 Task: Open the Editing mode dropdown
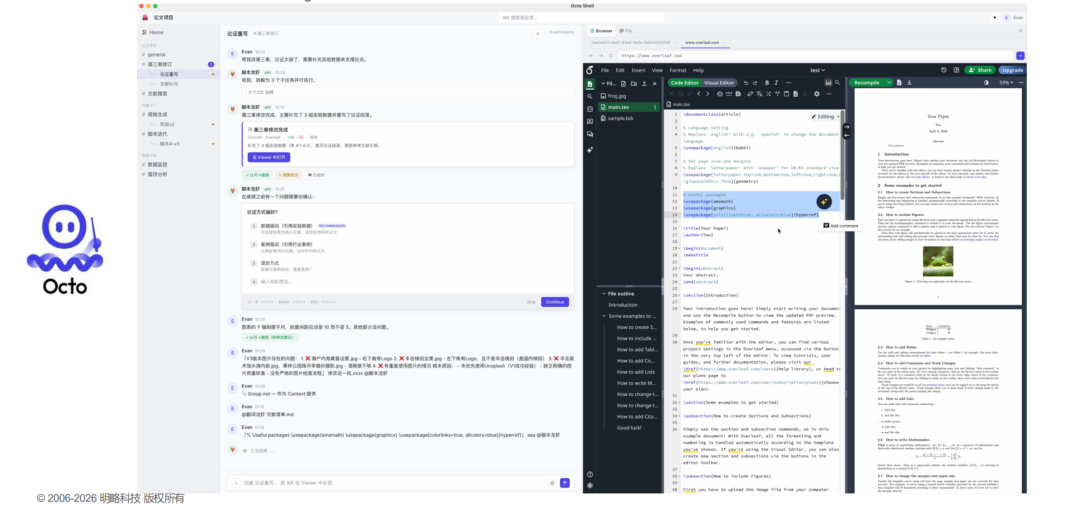tap(825, 116)
